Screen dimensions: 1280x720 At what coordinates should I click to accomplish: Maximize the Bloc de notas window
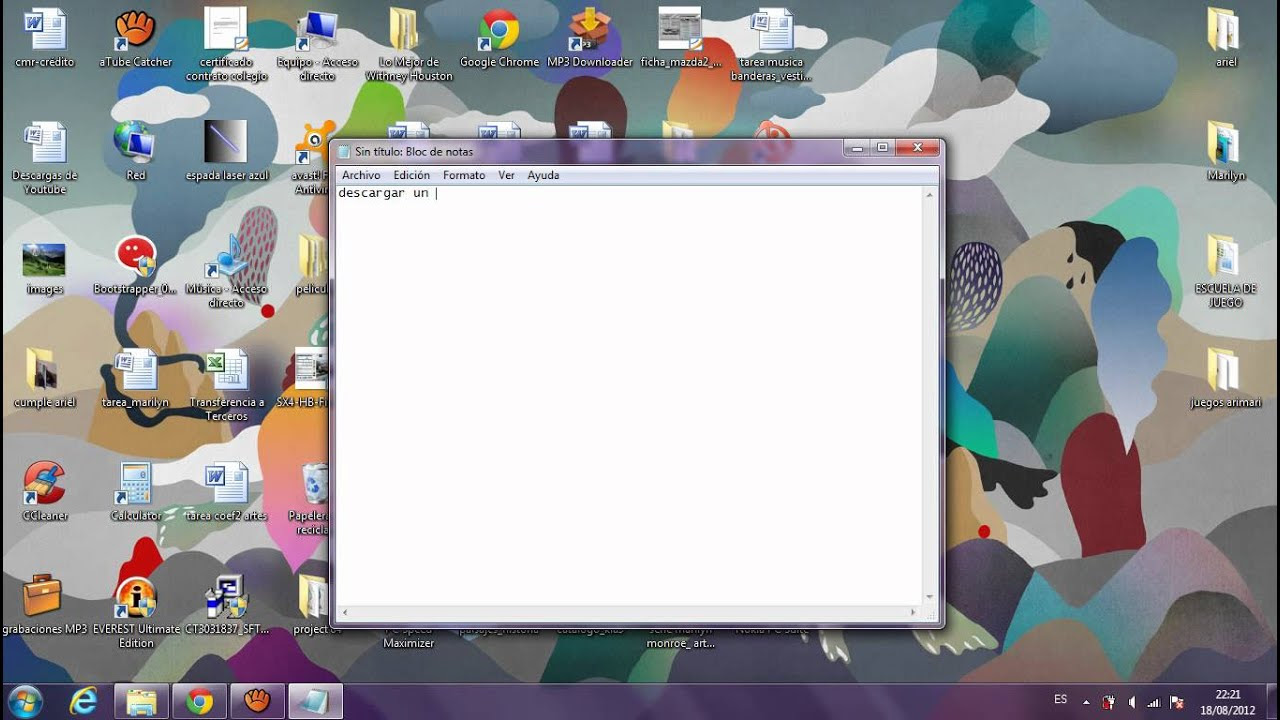pos(882,148)
